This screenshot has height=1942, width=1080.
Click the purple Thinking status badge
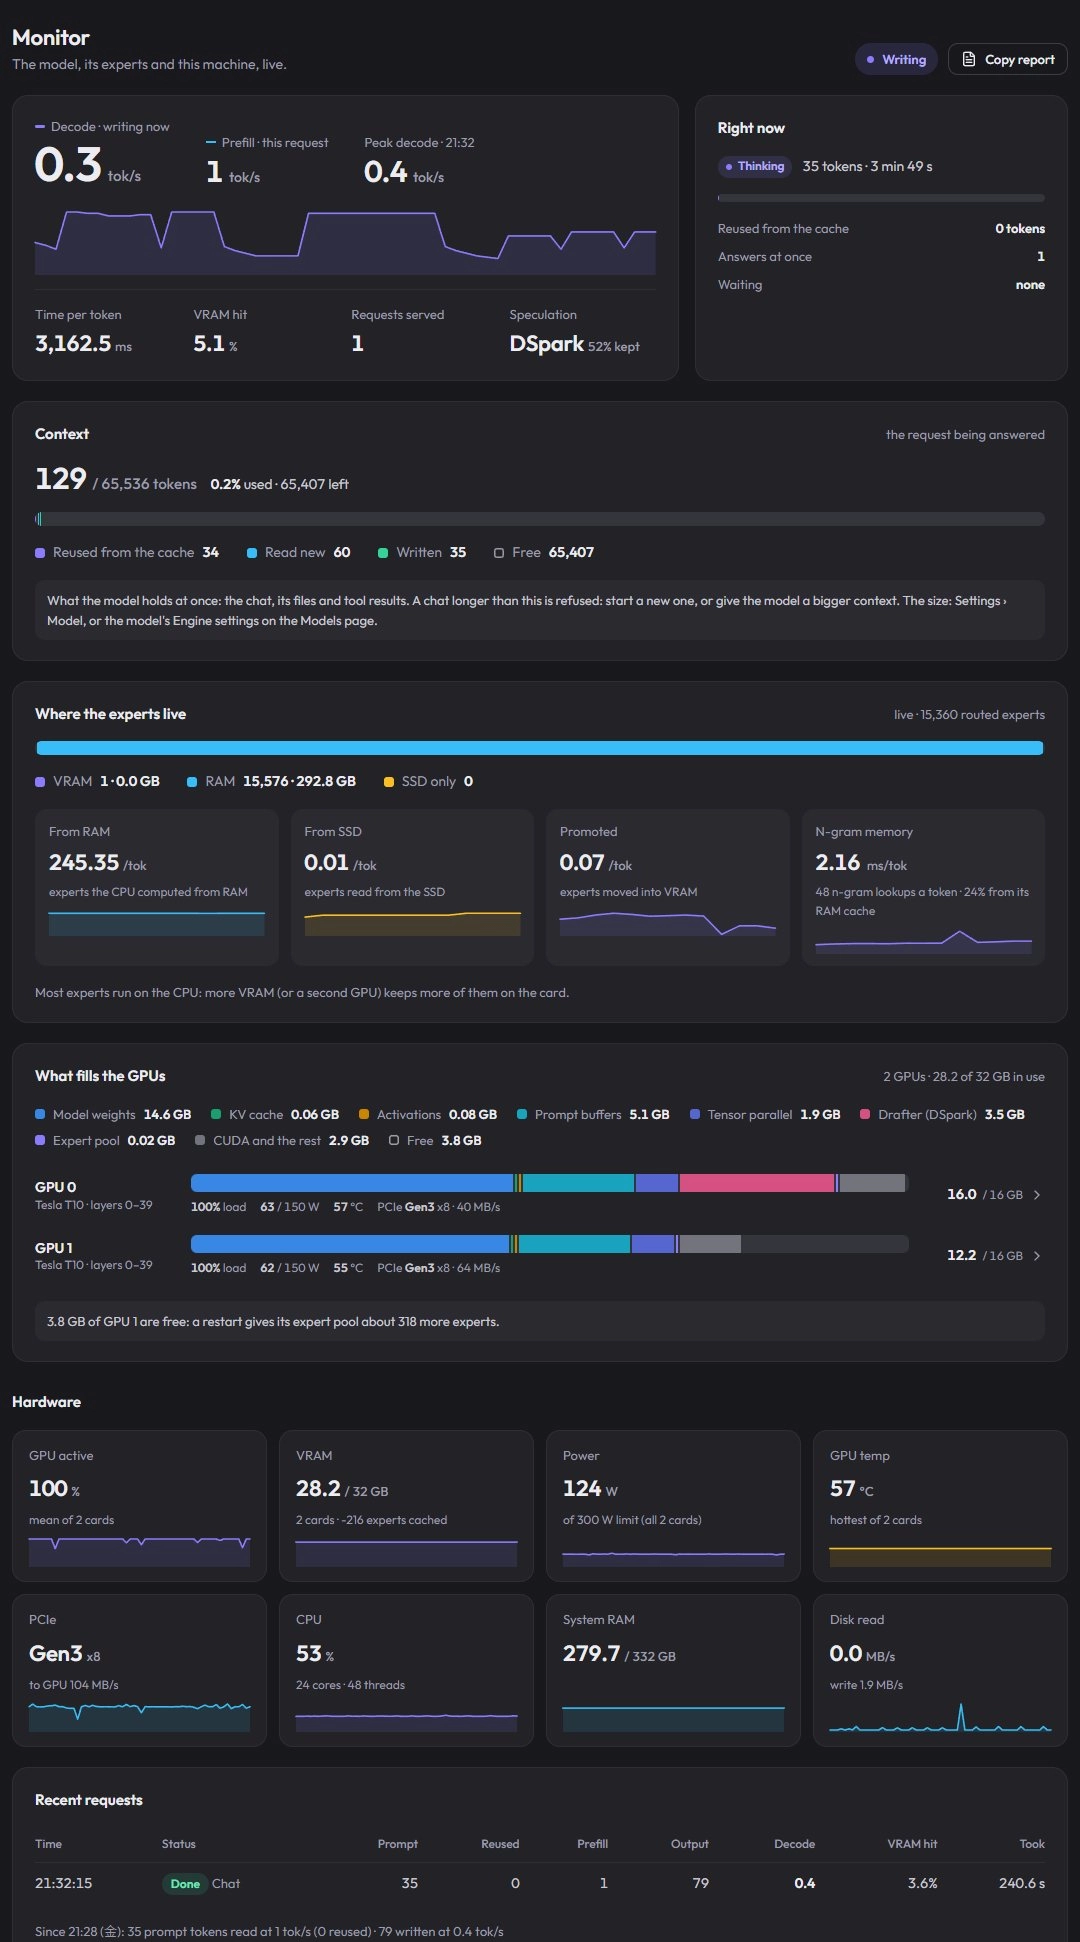tap(755, 167)
